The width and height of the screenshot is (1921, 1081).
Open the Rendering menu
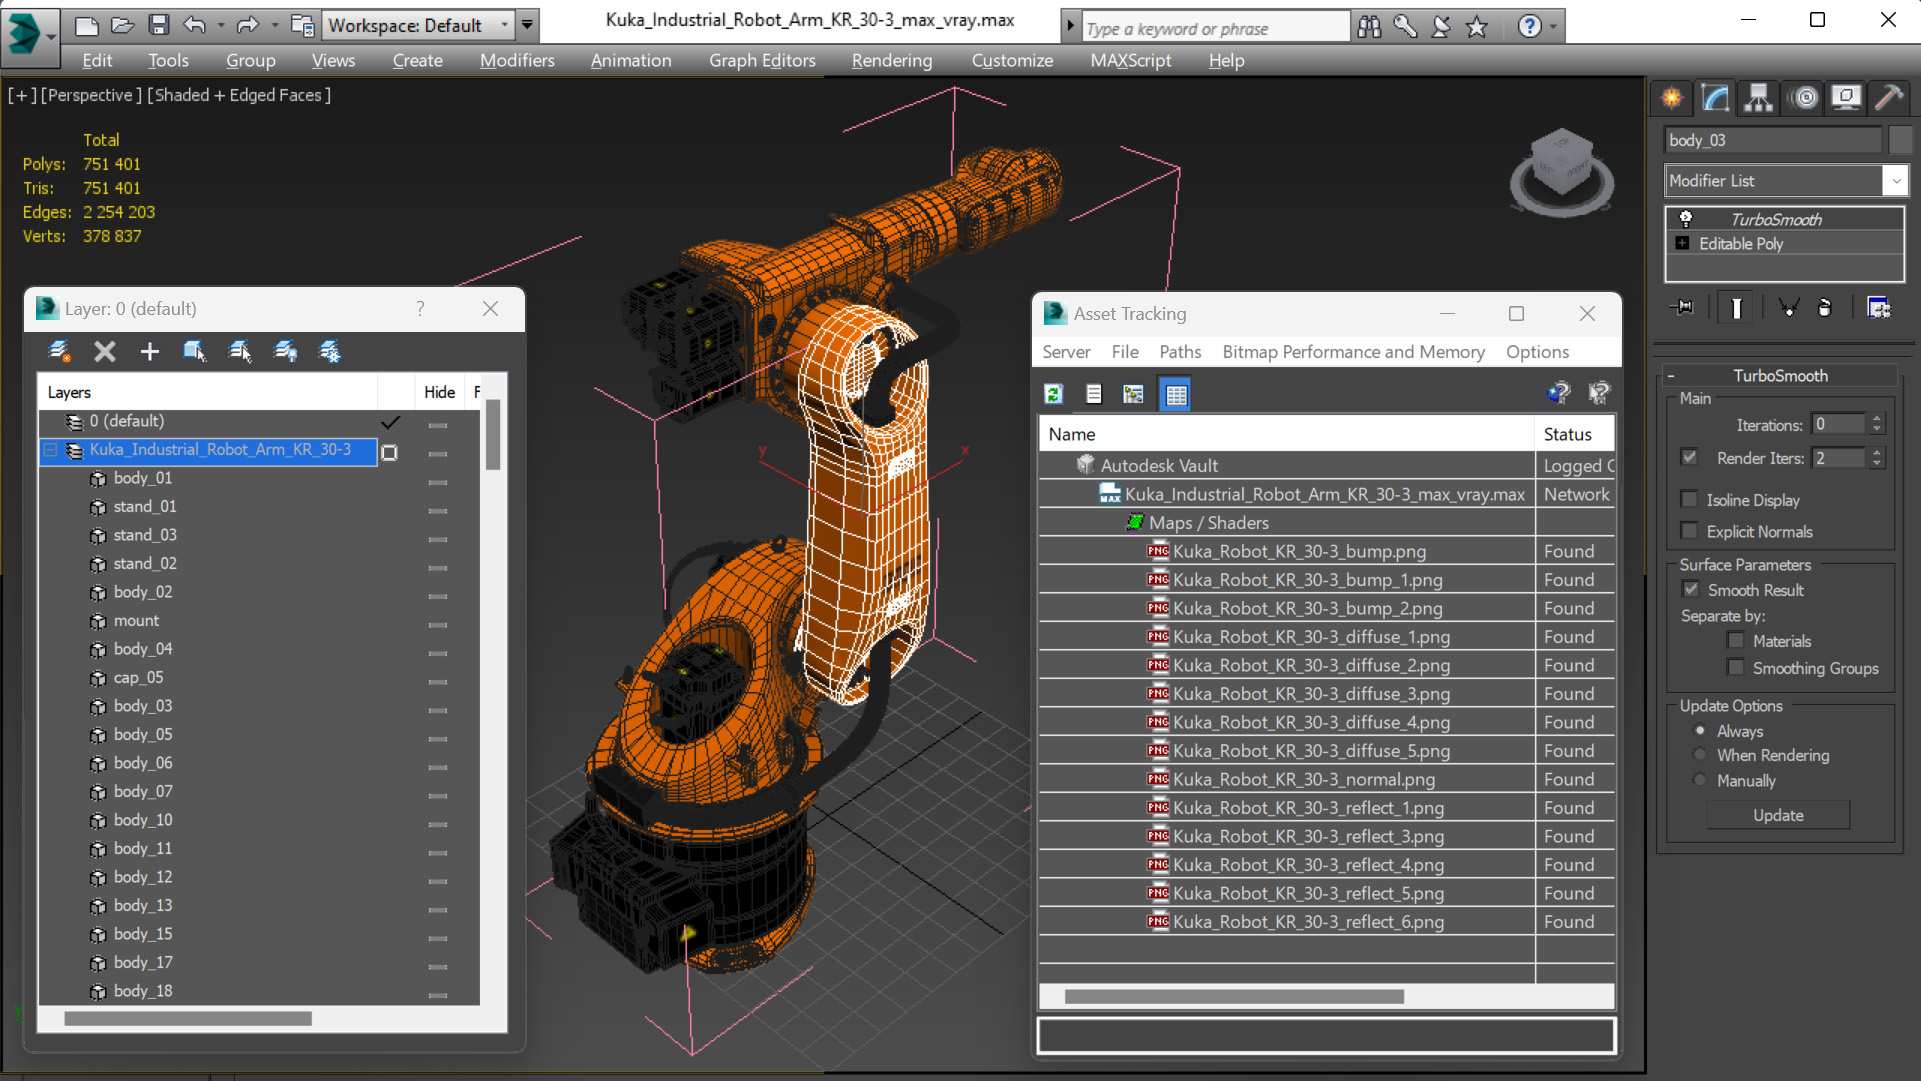click(x=892, y=60)
